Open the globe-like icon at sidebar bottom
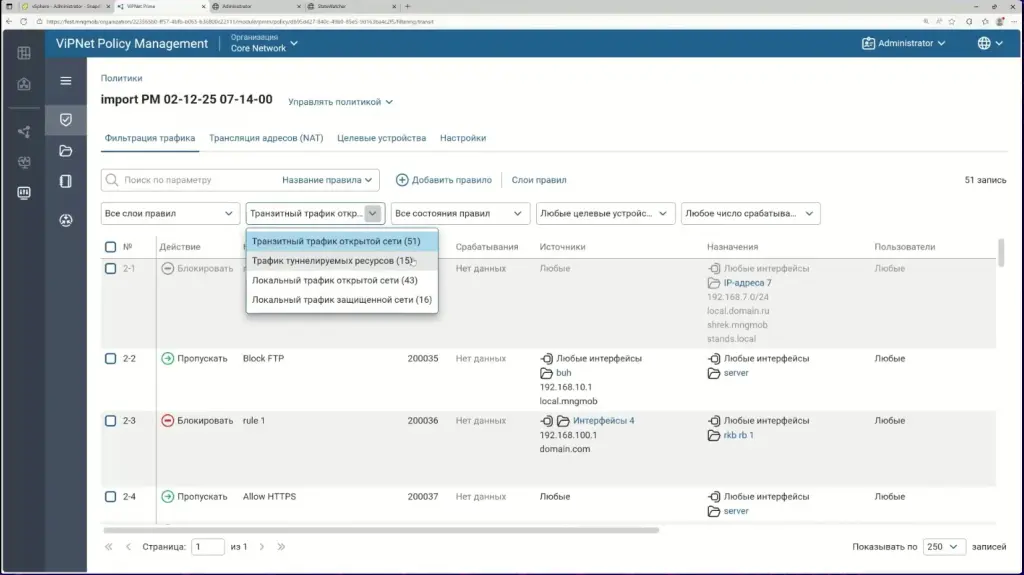This screenshot has height=575, width=1024. (x=66, y=220)
